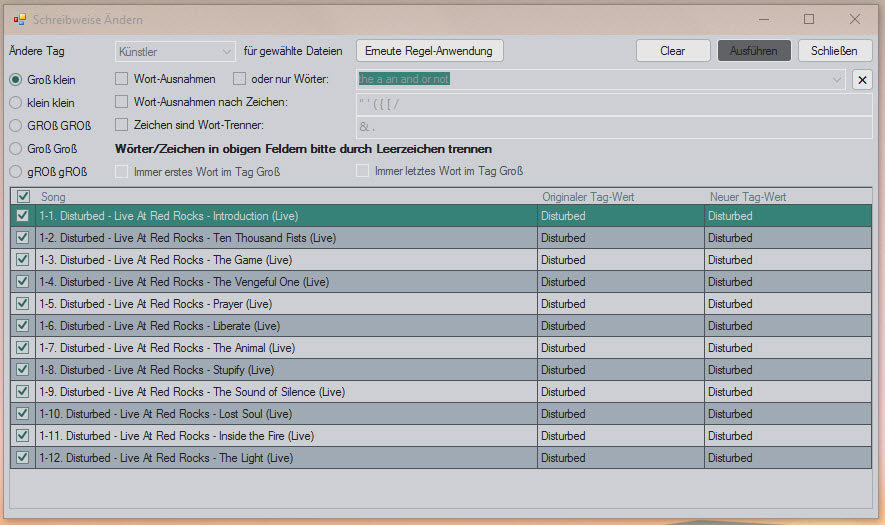Close the Schreibweise Ändern window
The image size is (885, 525).
pos(855,19)
